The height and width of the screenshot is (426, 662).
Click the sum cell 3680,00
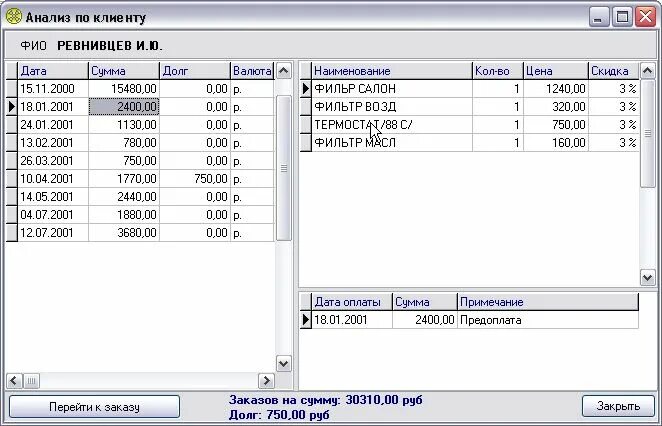[x=124, y=233]
